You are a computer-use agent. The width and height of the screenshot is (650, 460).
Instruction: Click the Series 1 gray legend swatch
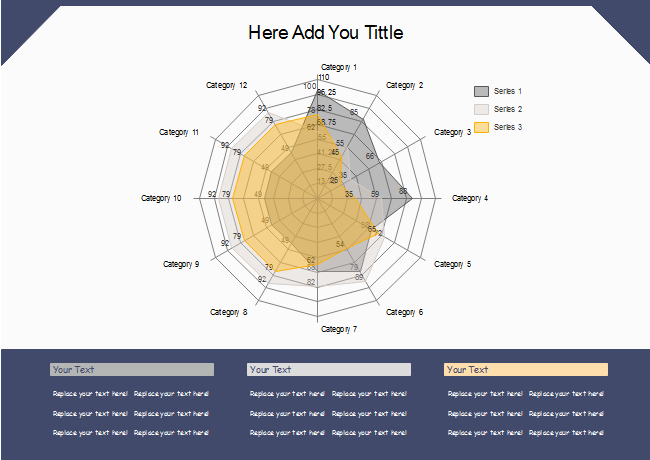[481, 91]
